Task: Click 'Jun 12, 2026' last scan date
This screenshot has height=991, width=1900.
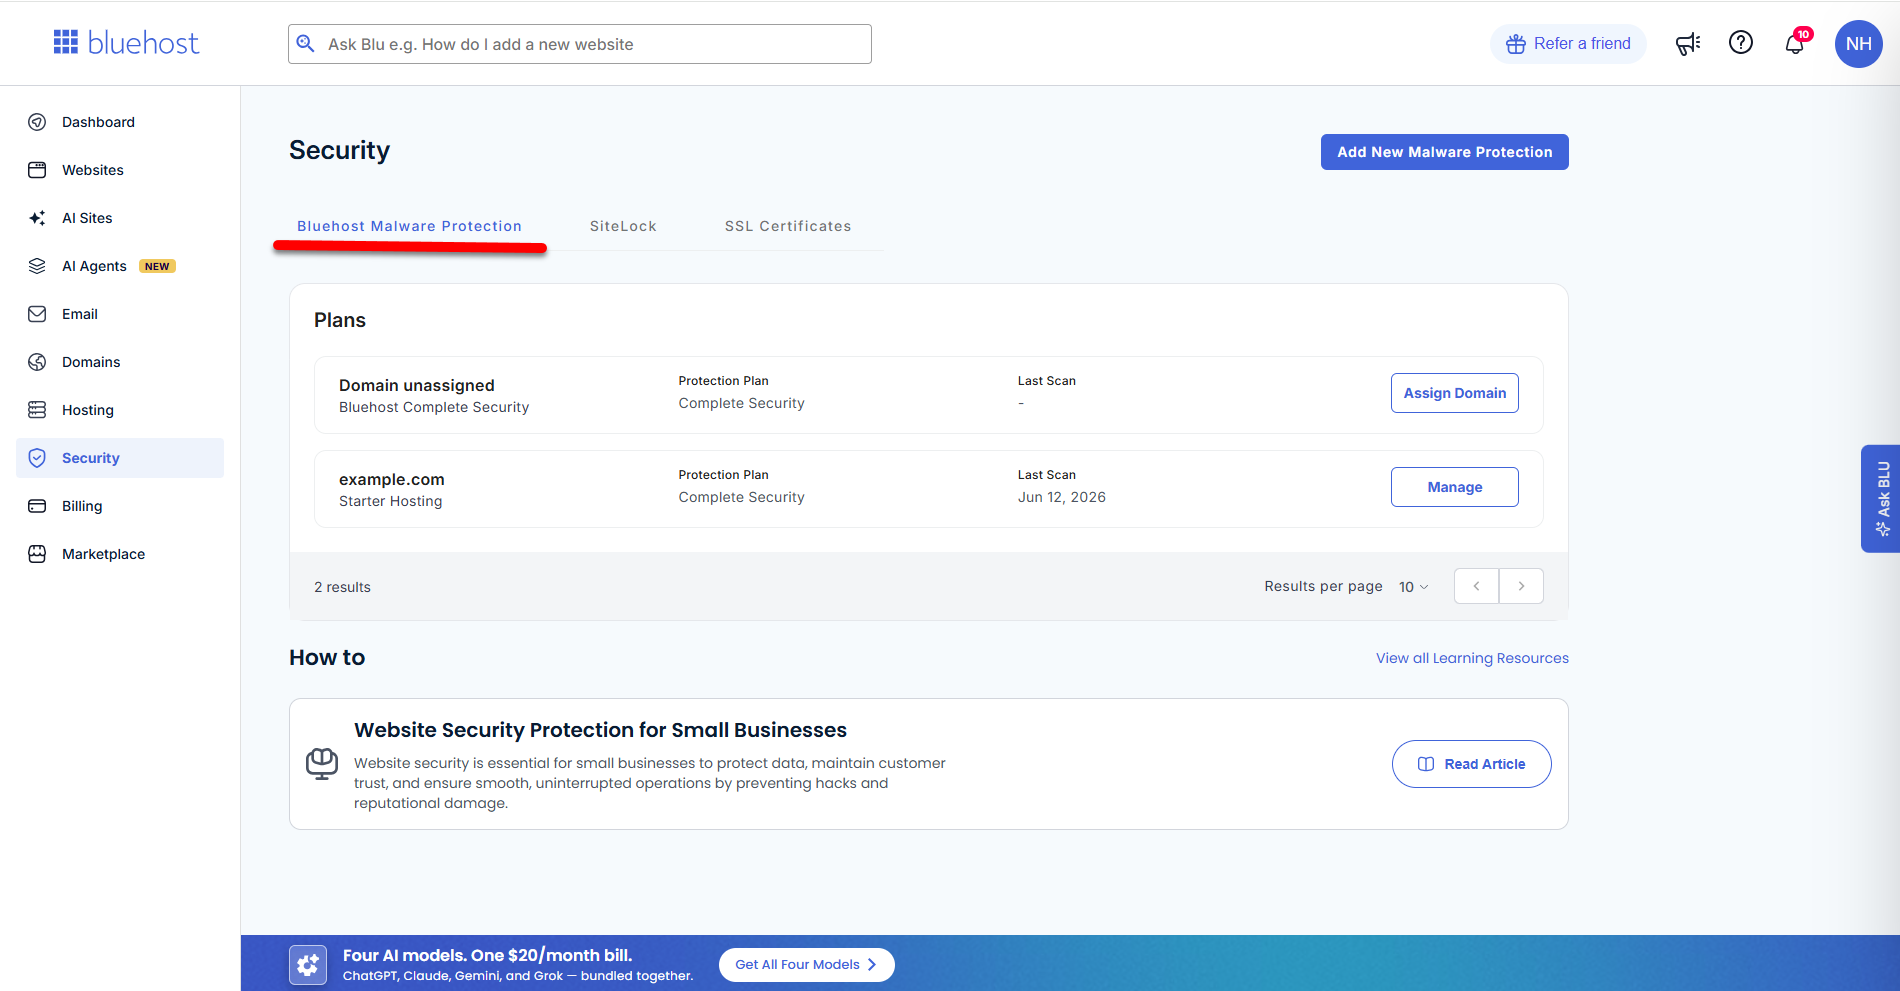Action: pos(1062,497)
